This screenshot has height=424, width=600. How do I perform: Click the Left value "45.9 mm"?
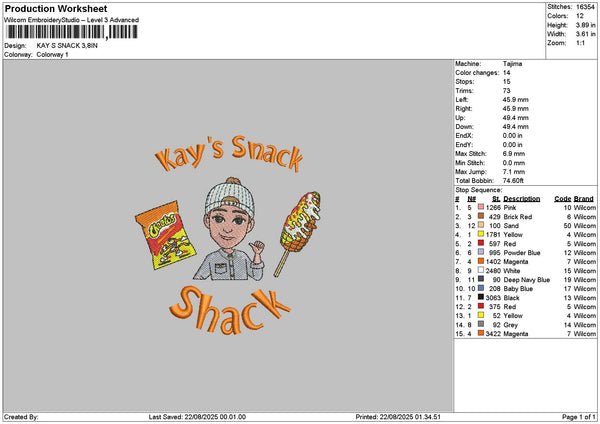pyautogui.click(x=515, y=99)
